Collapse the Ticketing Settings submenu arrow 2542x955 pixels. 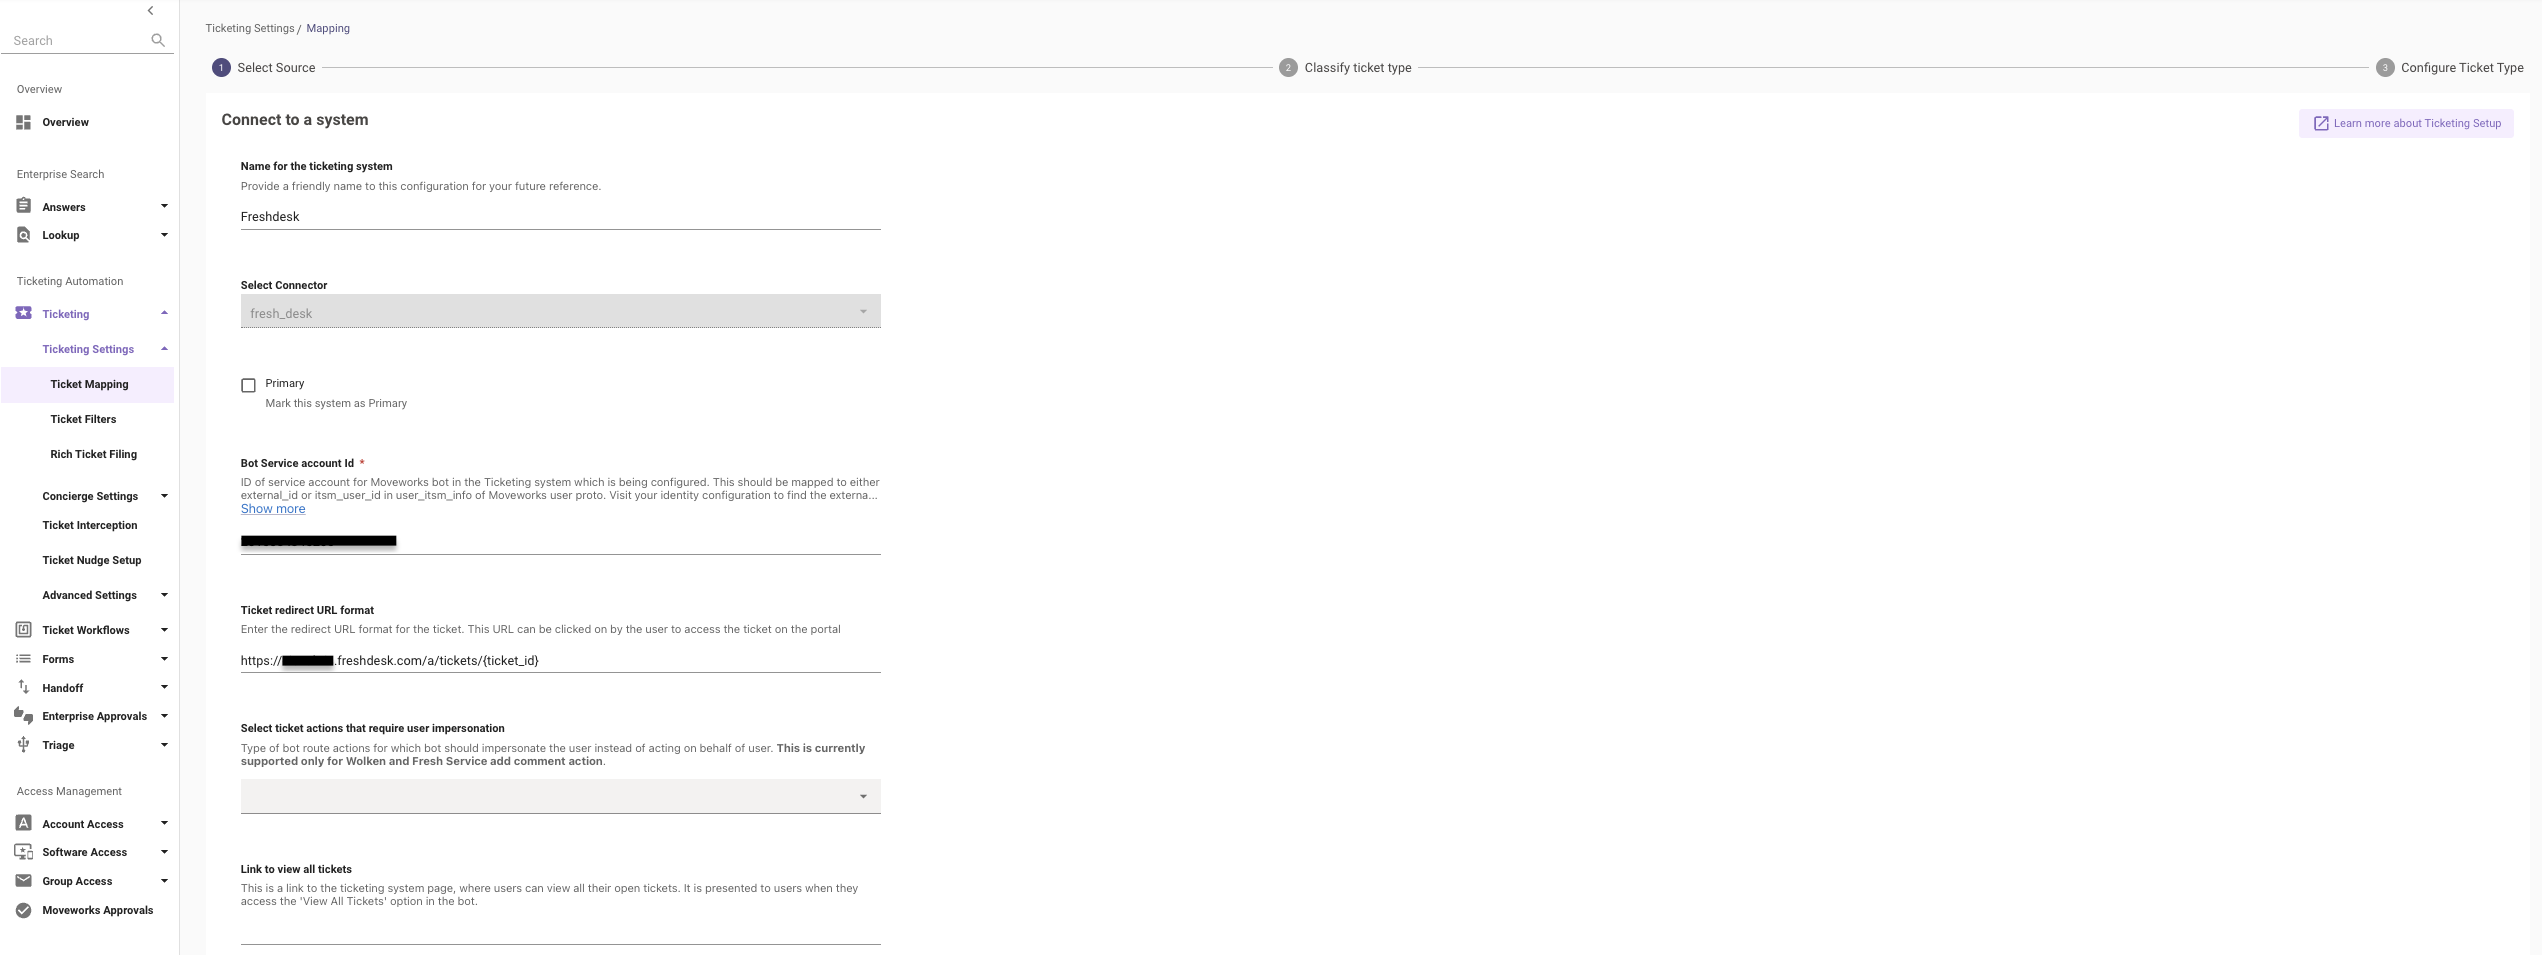[164, 349]
